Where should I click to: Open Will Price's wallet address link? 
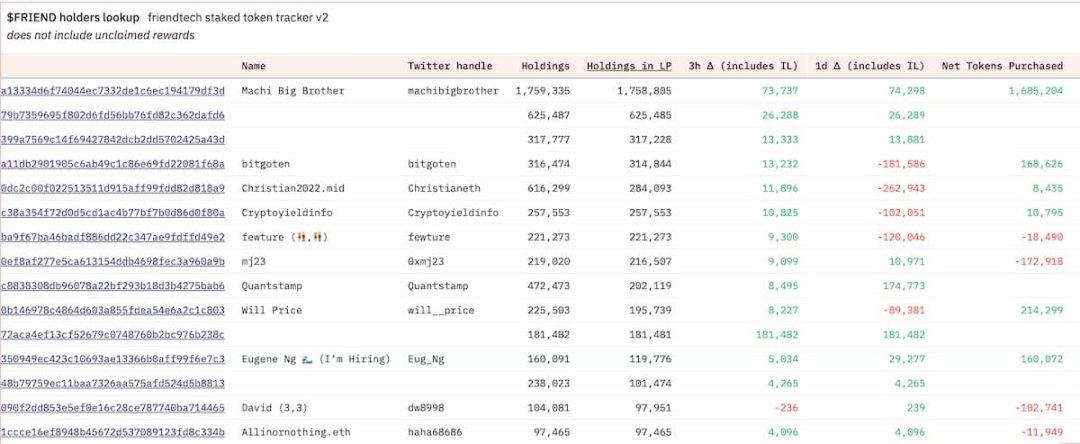112,310
